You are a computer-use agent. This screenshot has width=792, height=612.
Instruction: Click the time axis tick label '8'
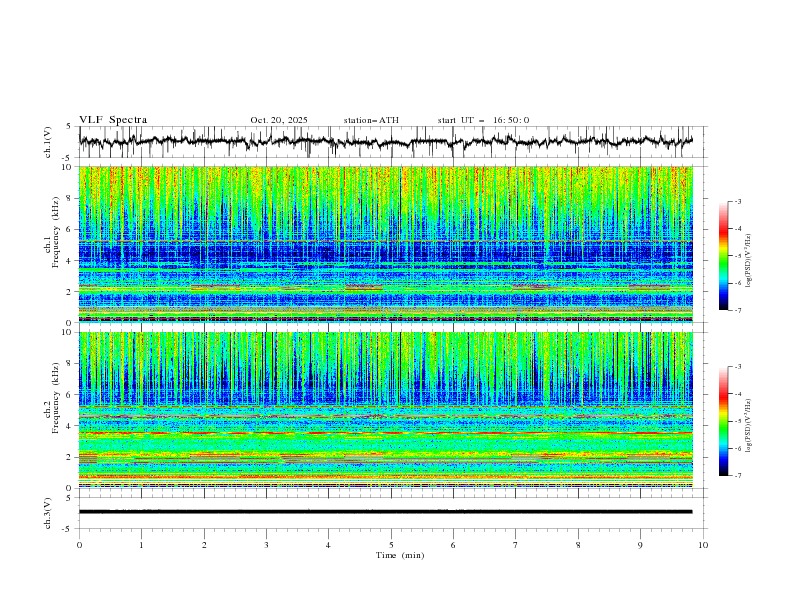click(x=578, y=545)
